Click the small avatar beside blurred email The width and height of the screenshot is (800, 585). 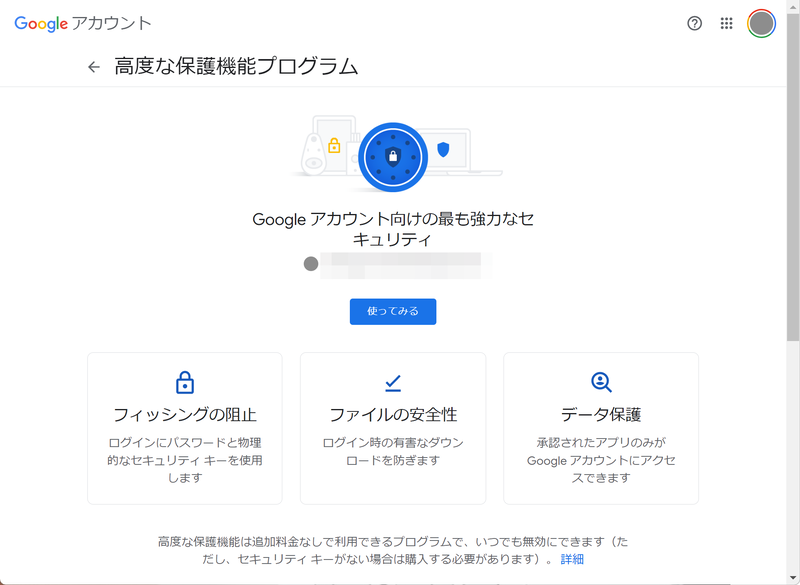click(311, 264)
